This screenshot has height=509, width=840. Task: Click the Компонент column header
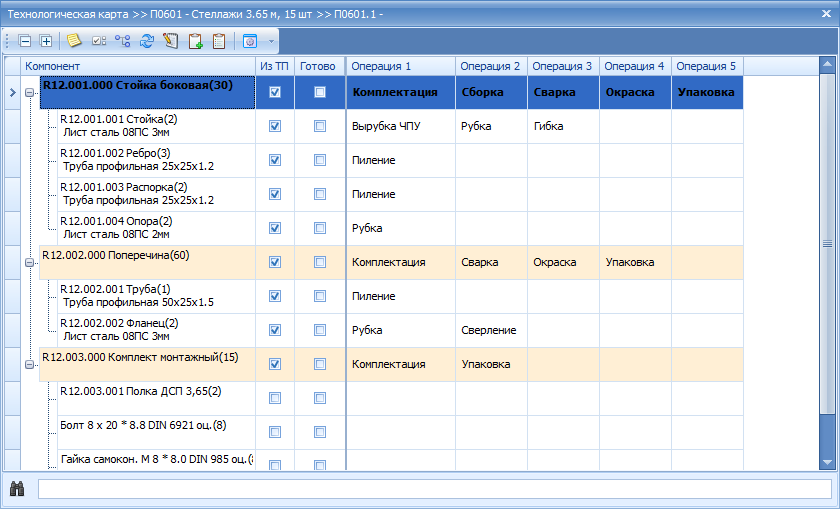138,66
